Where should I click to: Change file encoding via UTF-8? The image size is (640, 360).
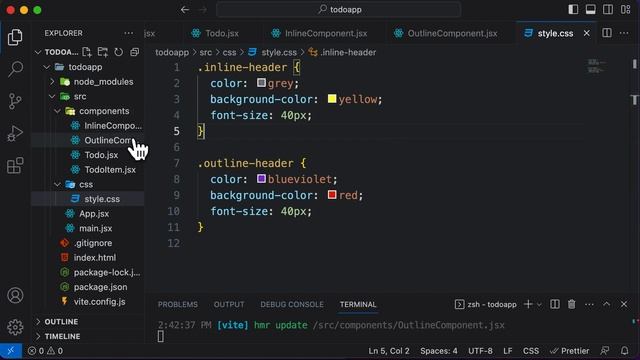coord(480,351)
